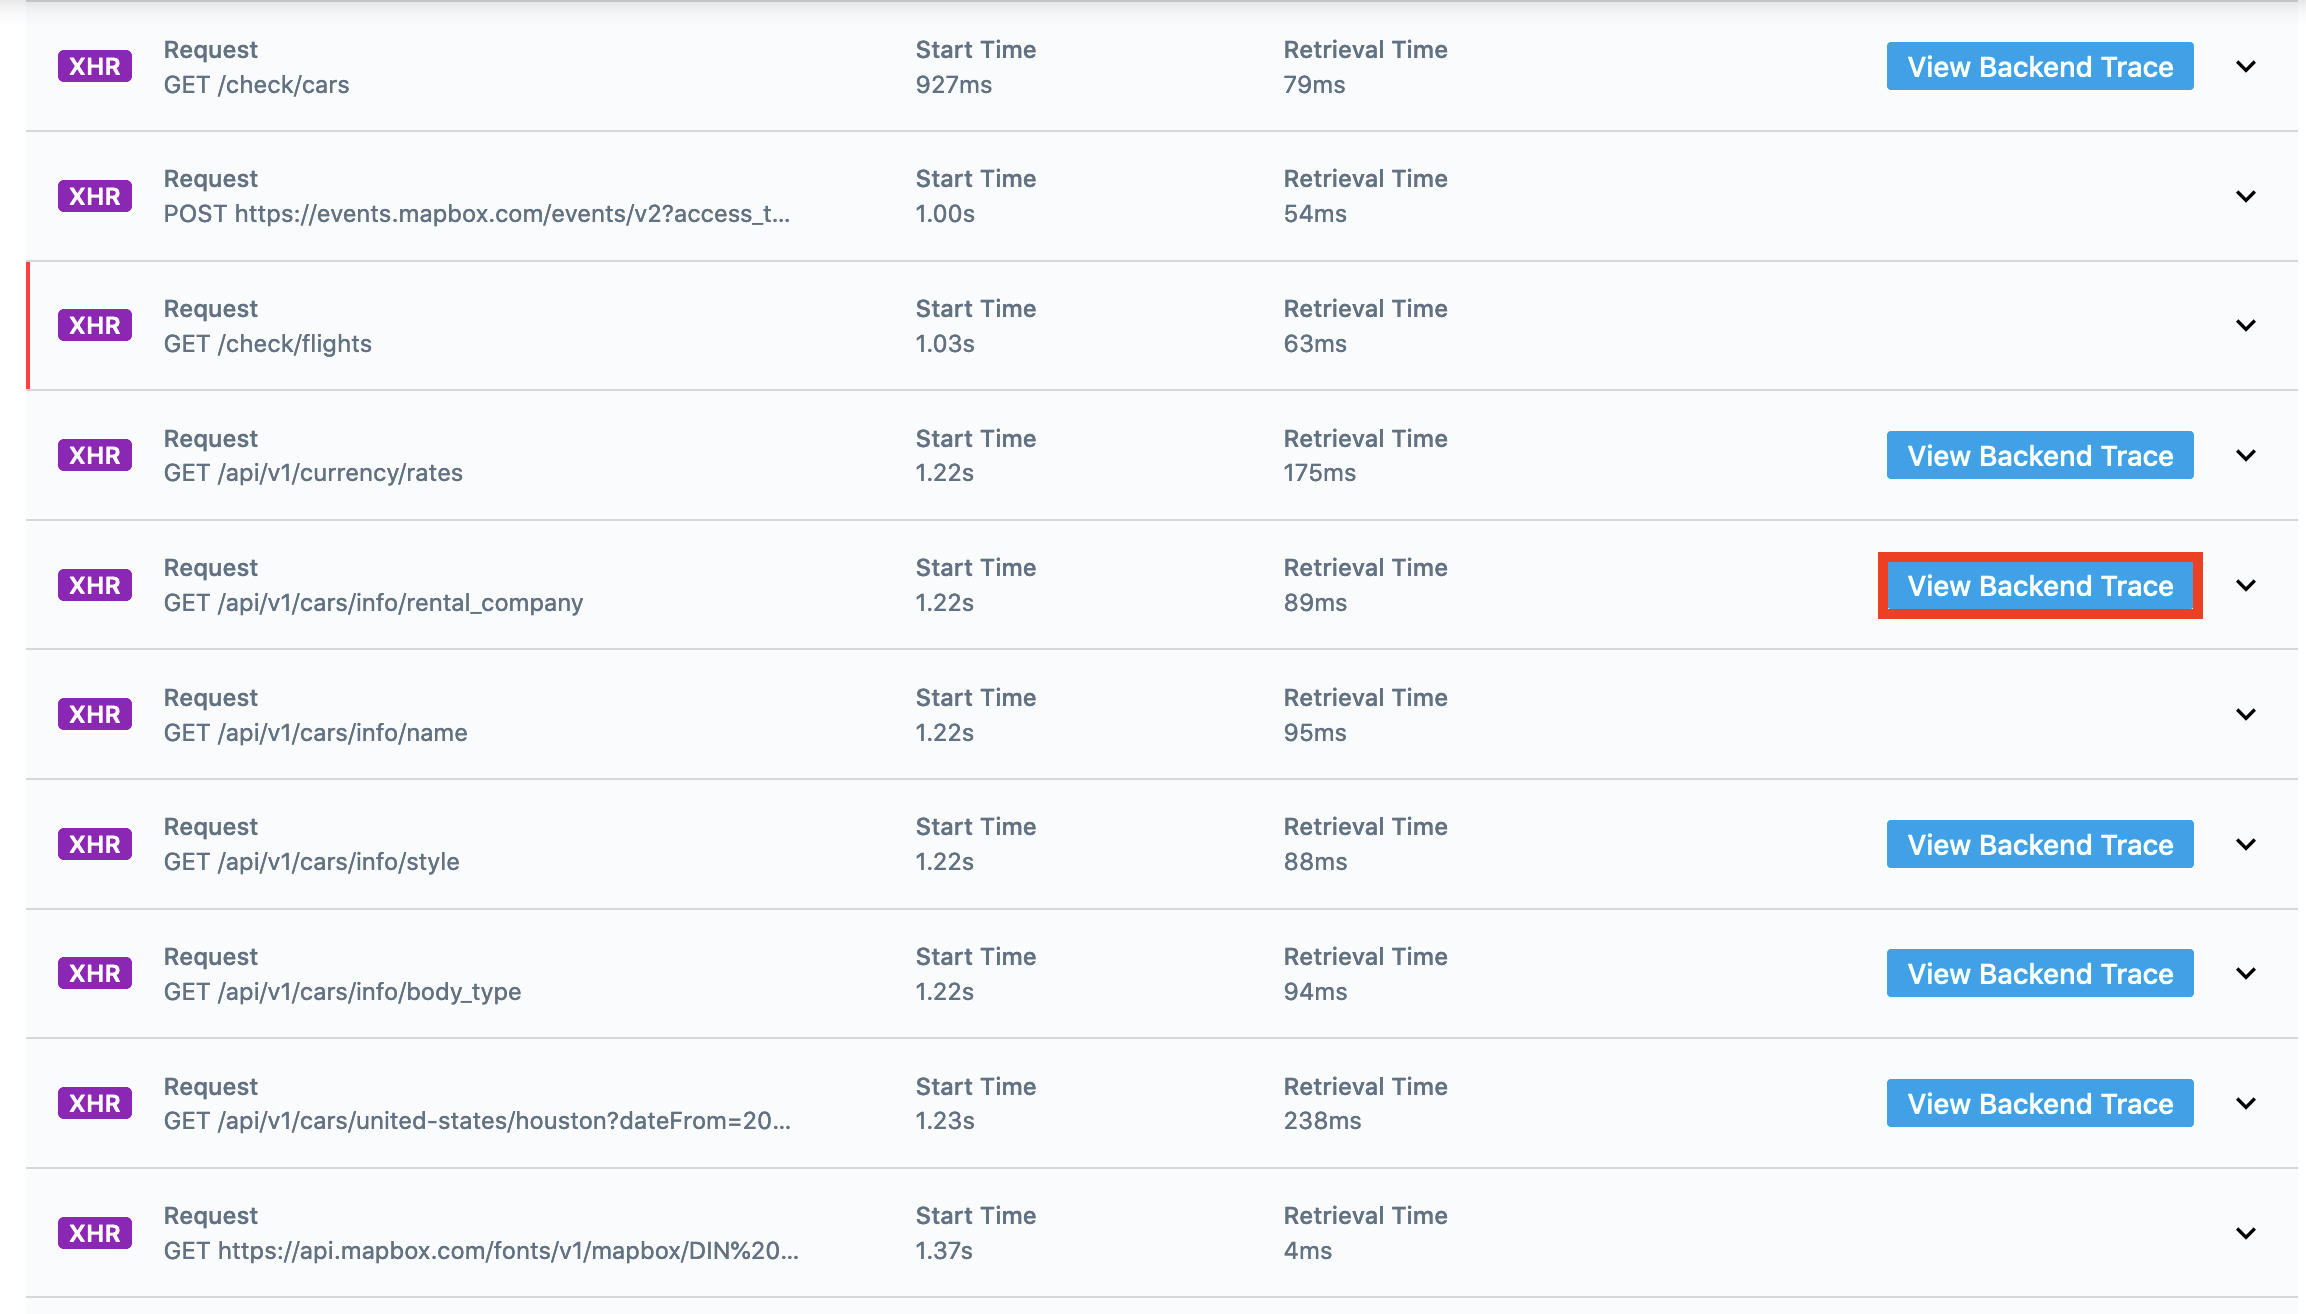View Backend Trace for cars/info/style
2306x1314 pixels.
pos(2040,845)
